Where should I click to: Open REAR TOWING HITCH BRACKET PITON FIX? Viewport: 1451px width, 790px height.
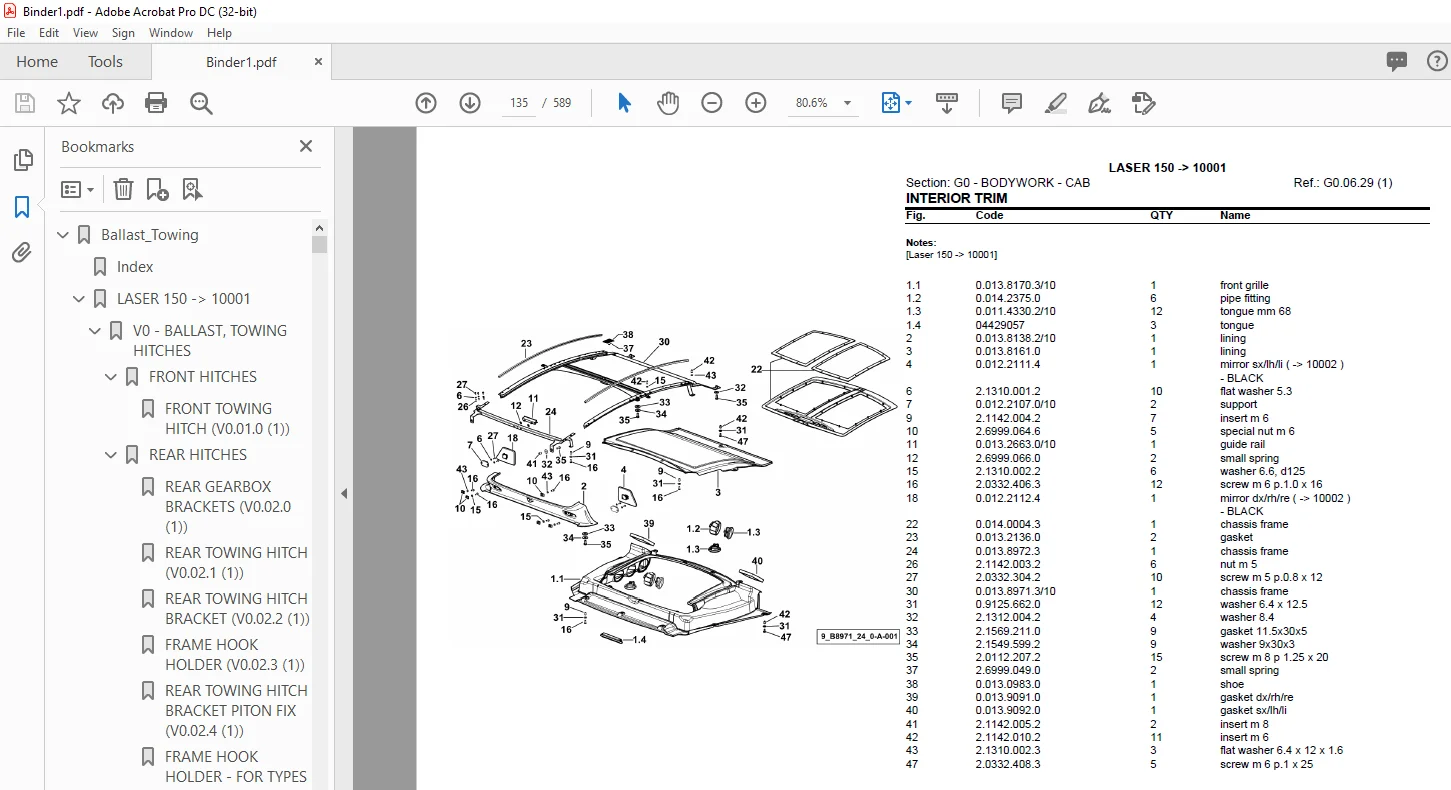click(x=236, y=711)
